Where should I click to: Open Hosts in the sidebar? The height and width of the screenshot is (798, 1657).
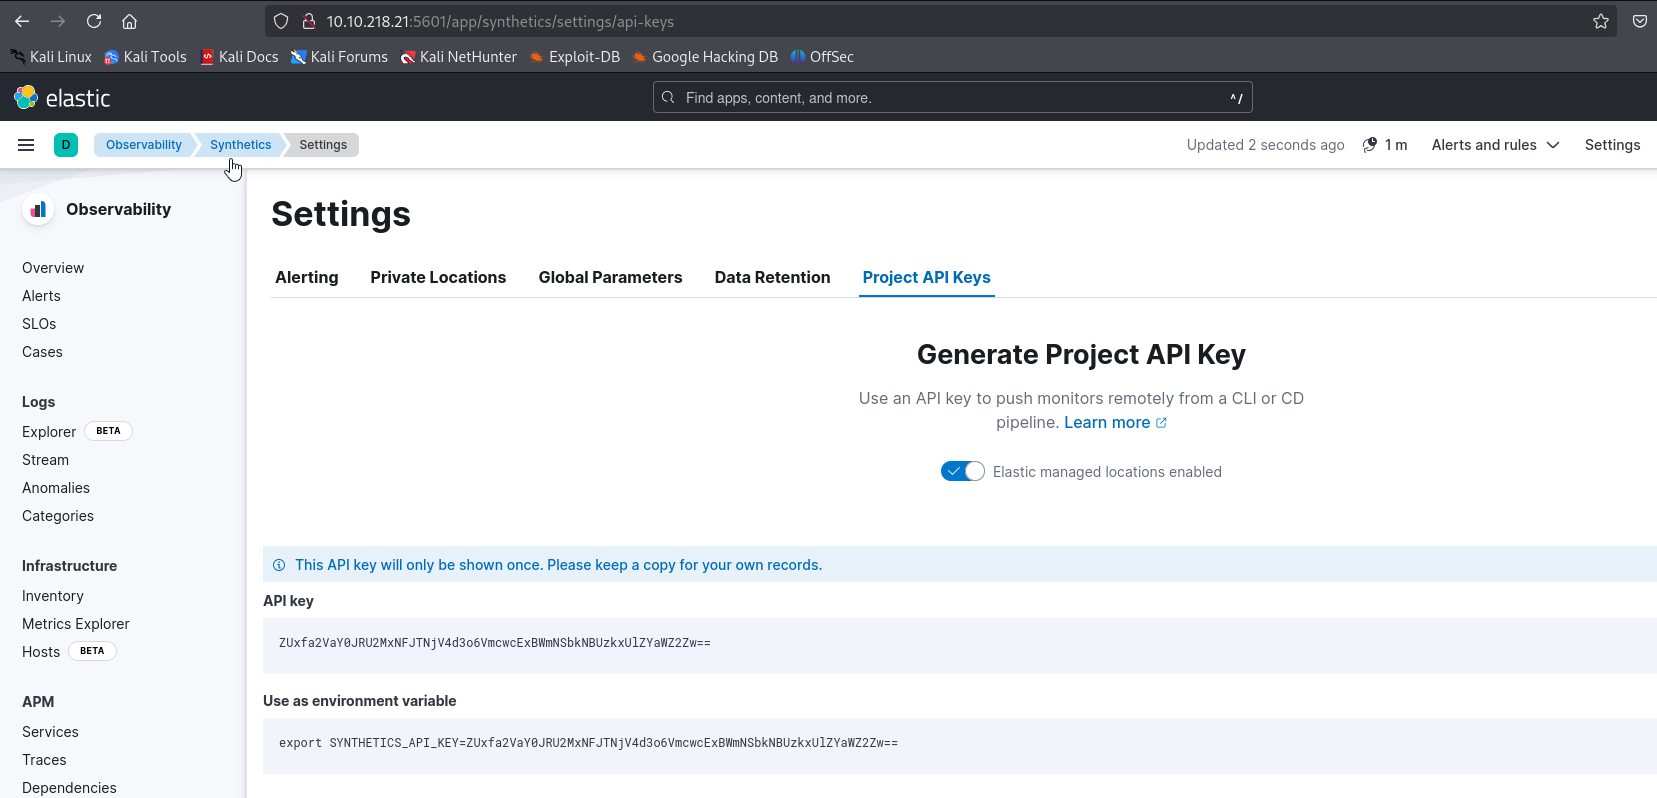(41, 652)
